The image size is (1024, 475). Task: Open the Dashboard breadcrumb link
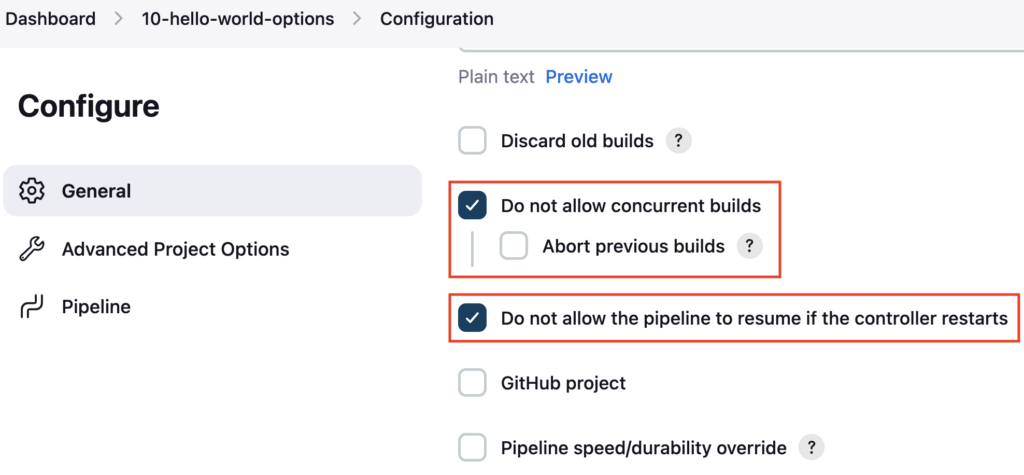point(50,19)
